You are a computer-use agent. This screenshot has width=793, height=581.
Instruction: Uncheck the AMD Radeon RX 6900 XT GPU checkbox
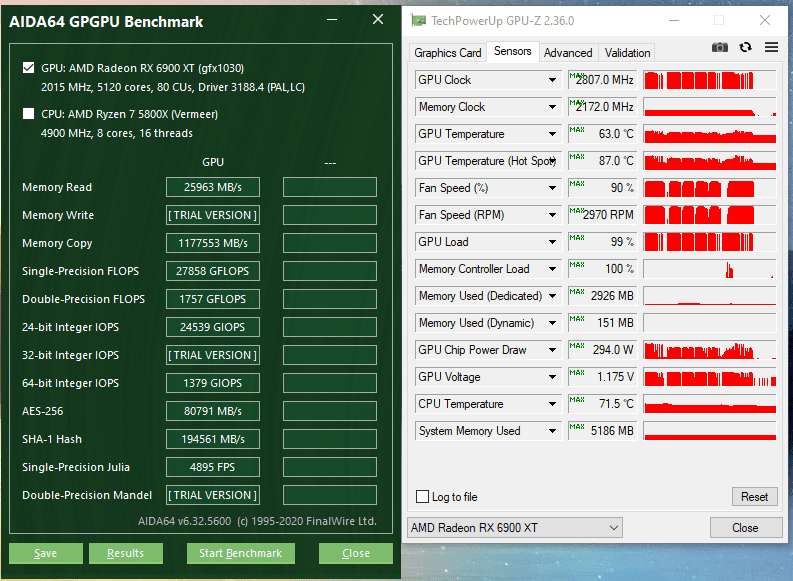click(x=29, y=68)
